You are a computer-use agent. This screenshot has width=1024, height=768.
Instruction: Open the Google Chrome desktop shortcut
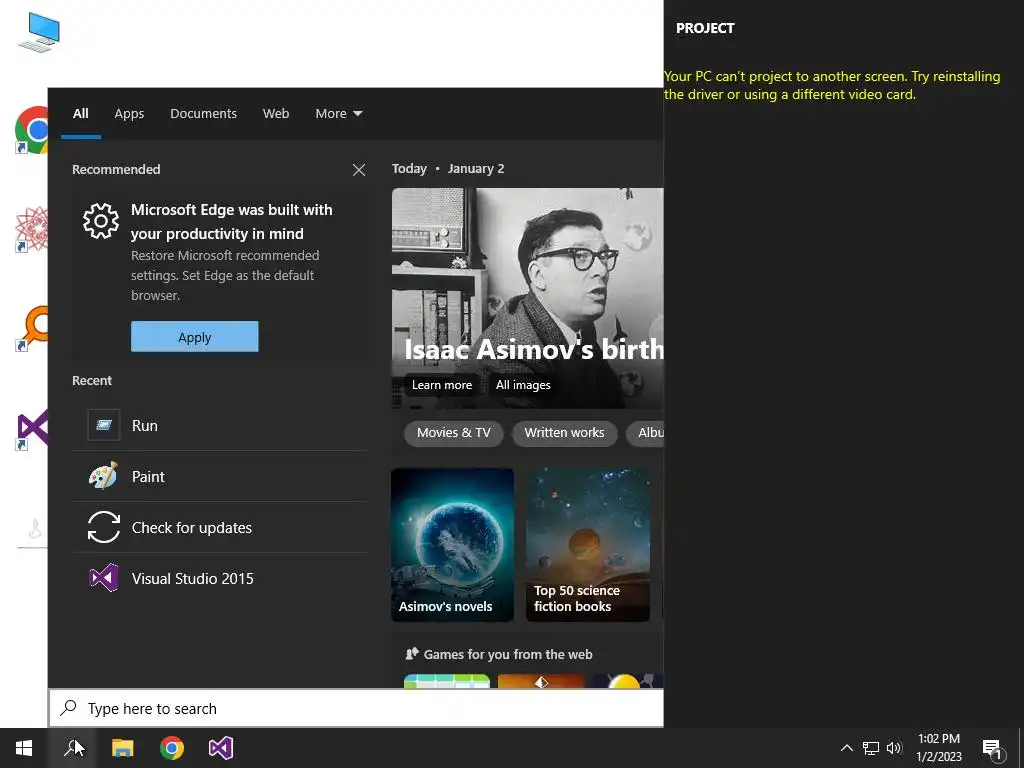(x=32, y=130)
